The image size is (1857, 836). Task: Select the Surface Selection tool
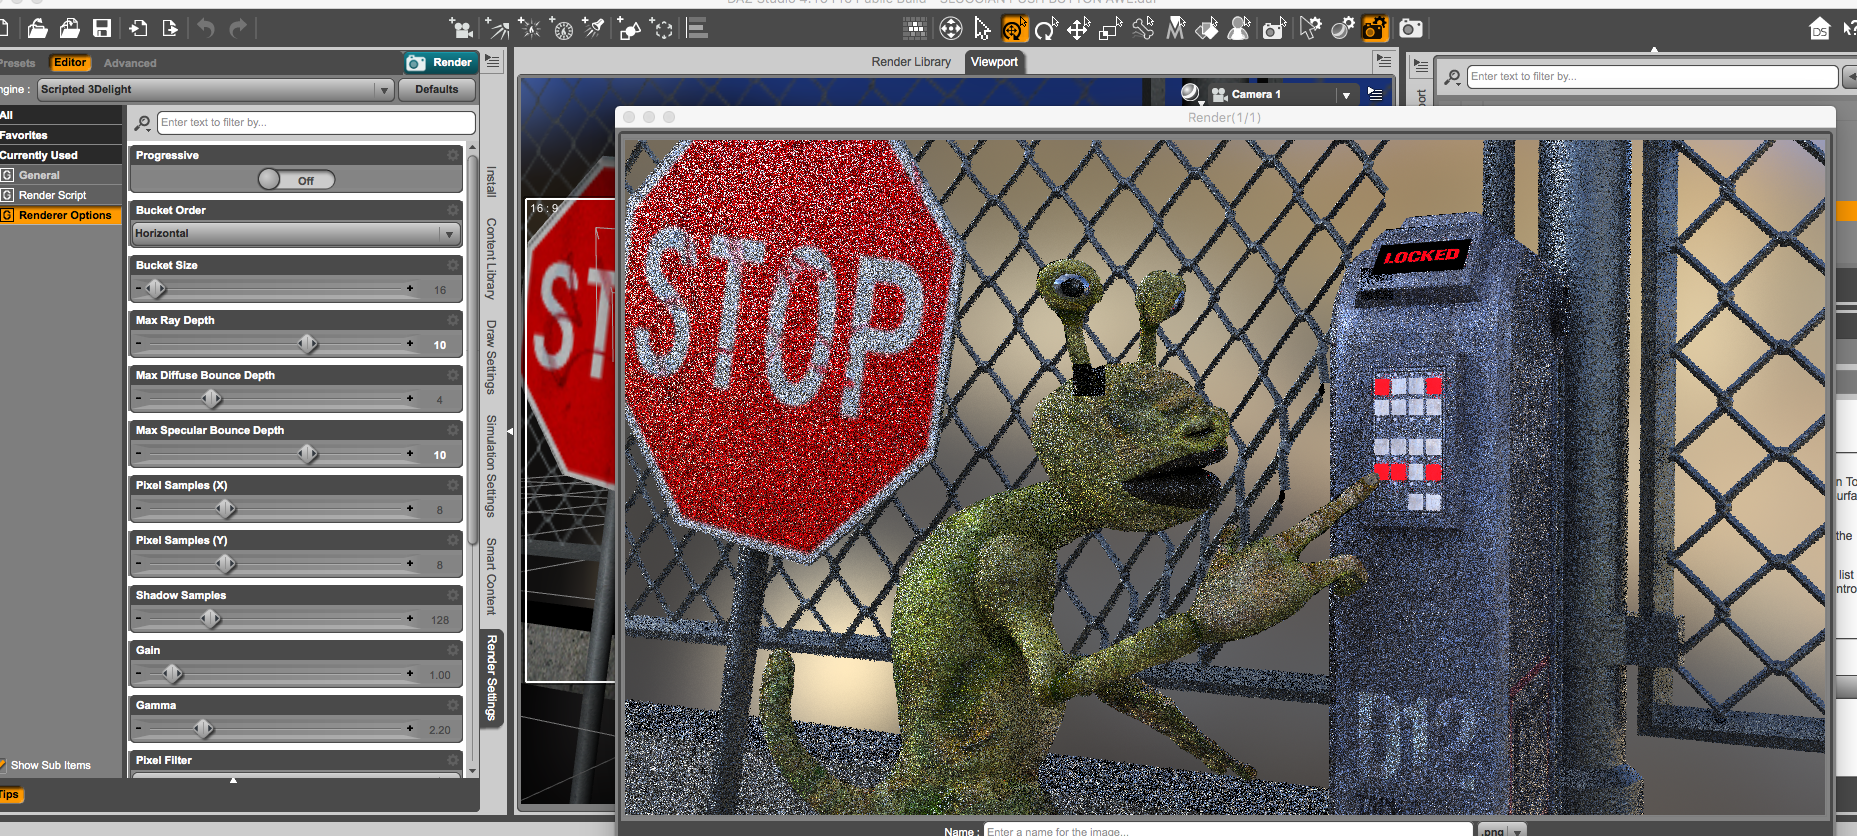(1207, 29)
